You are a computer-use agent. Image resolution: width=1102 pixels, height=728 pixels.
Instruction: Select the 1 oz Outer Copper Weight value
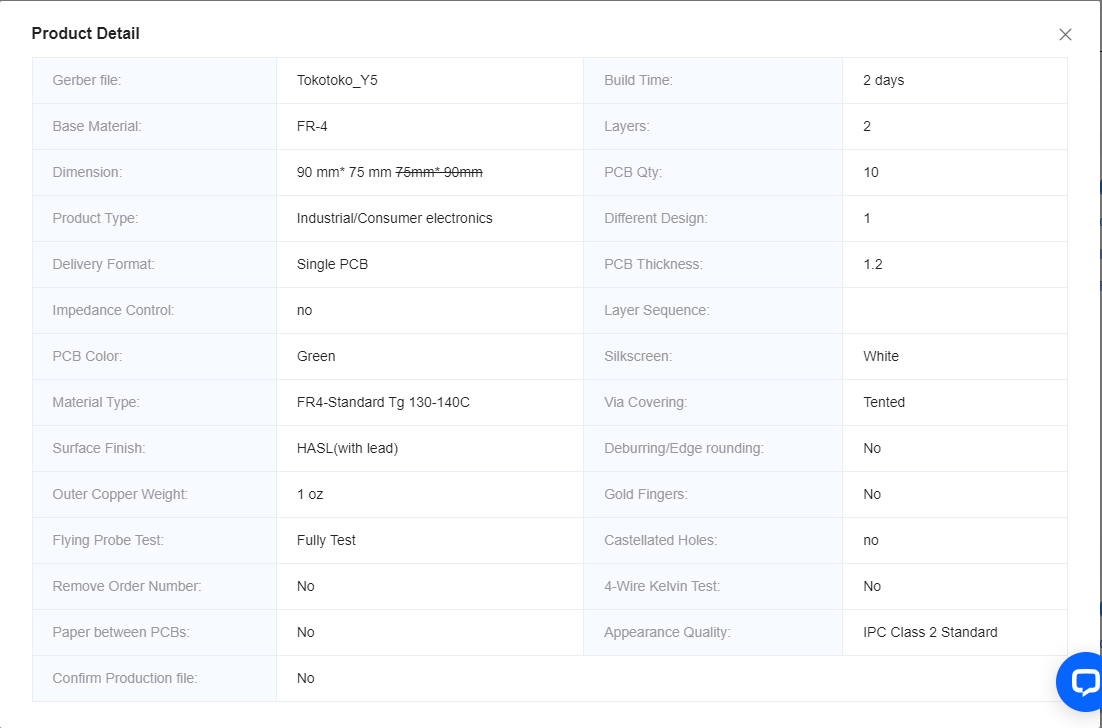coord(310,494)
